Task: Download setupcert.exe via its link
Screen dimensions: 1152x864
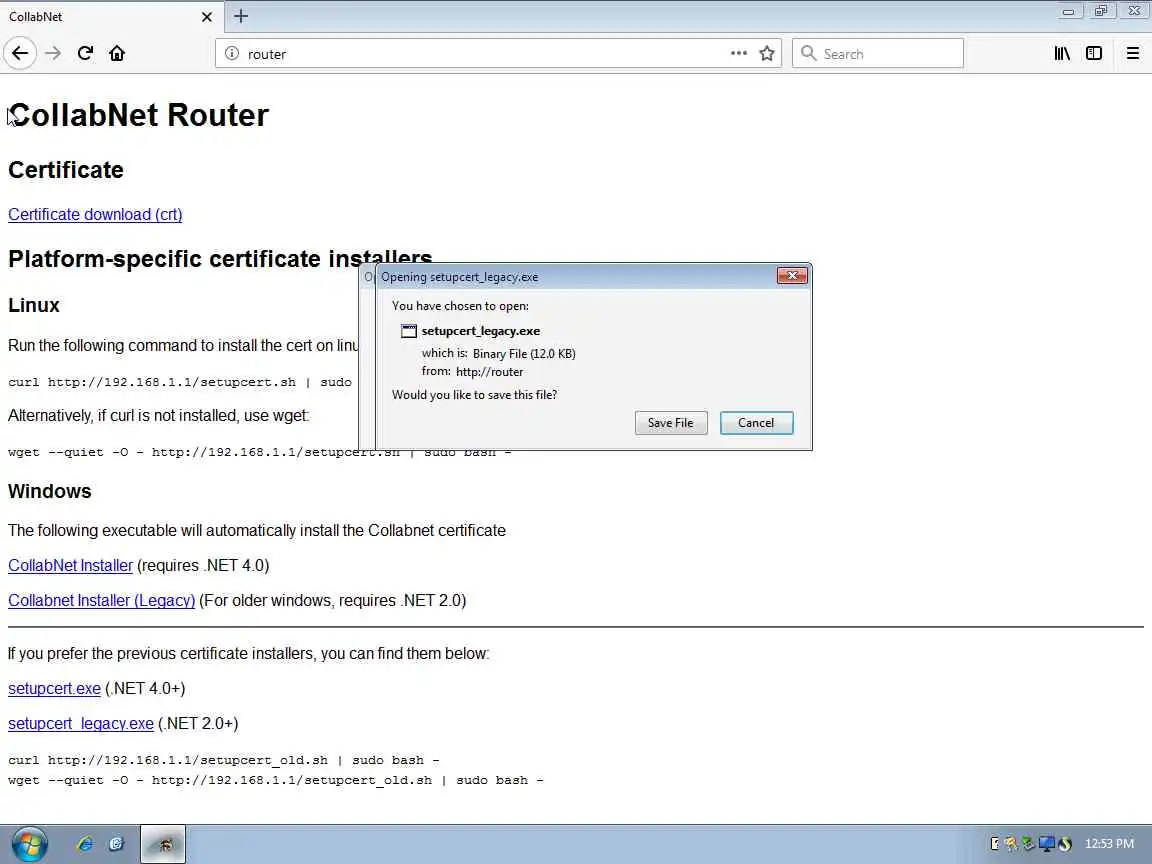Action: coord(54,689)
